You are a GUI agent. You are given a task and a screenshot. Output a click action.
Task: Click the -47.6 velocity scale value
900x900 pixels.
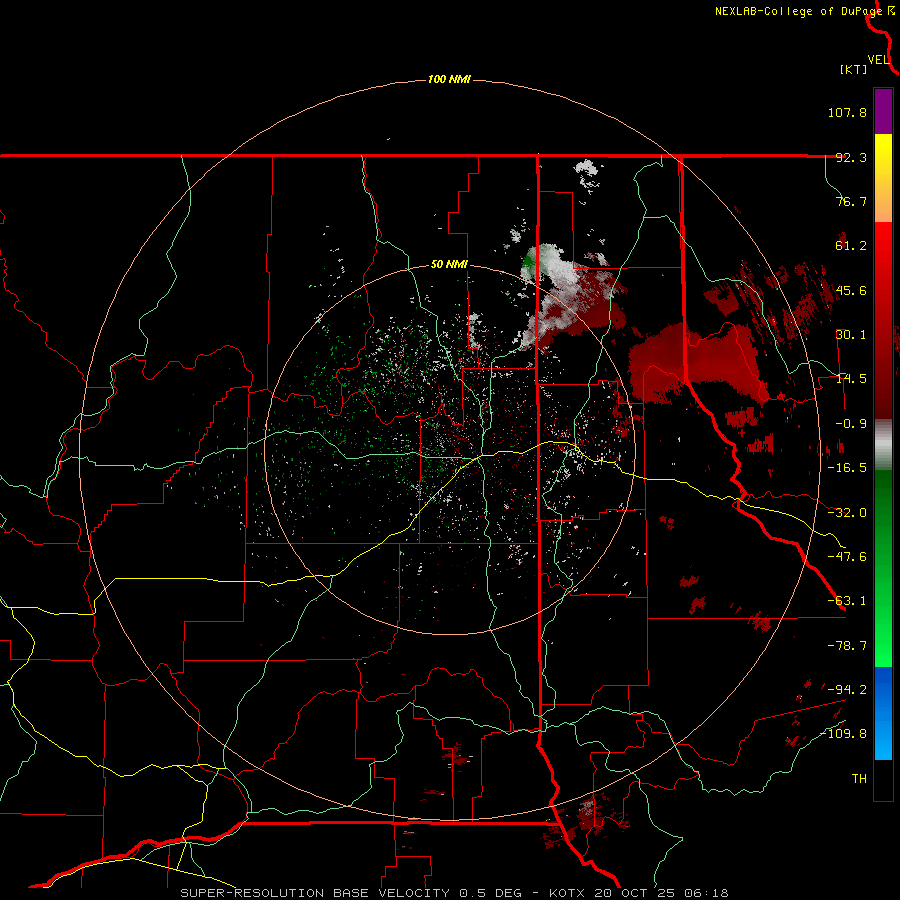click(x=847, y=557)
